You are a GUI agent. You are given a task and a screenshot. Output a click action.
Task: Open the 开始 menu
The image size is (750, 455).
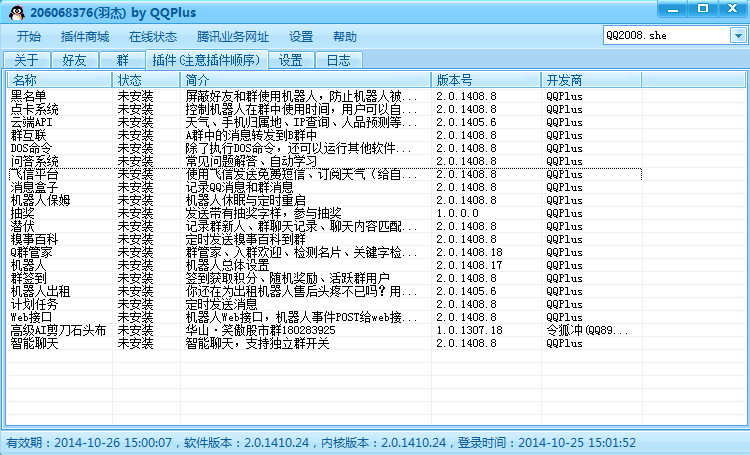click(29, 37)
